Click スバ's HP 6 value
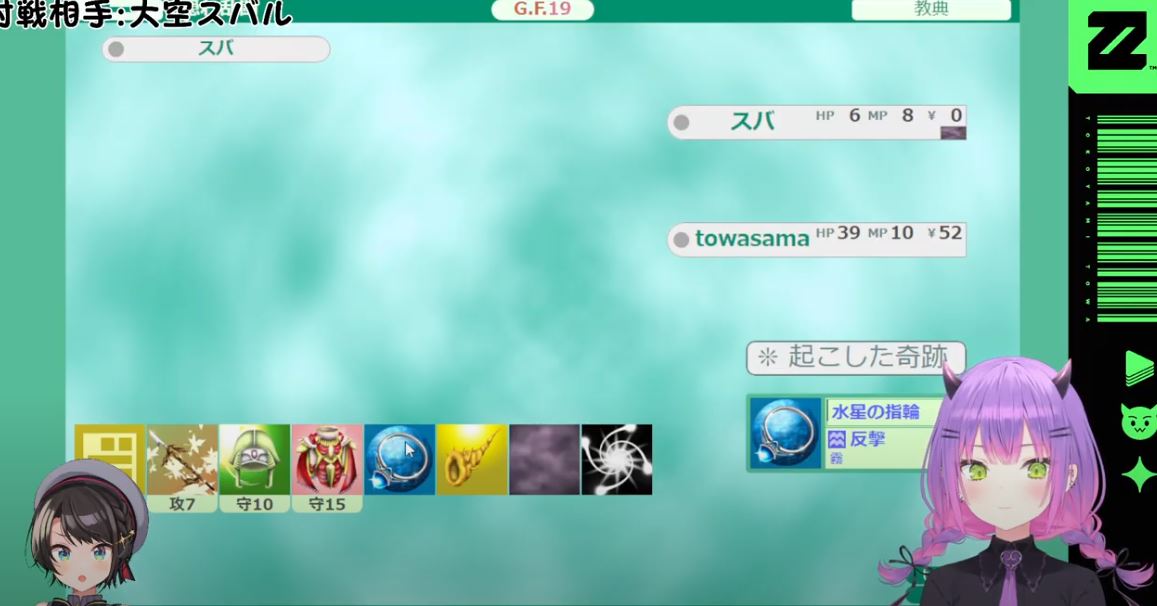The image size is (1157, 606). [838, 115]
